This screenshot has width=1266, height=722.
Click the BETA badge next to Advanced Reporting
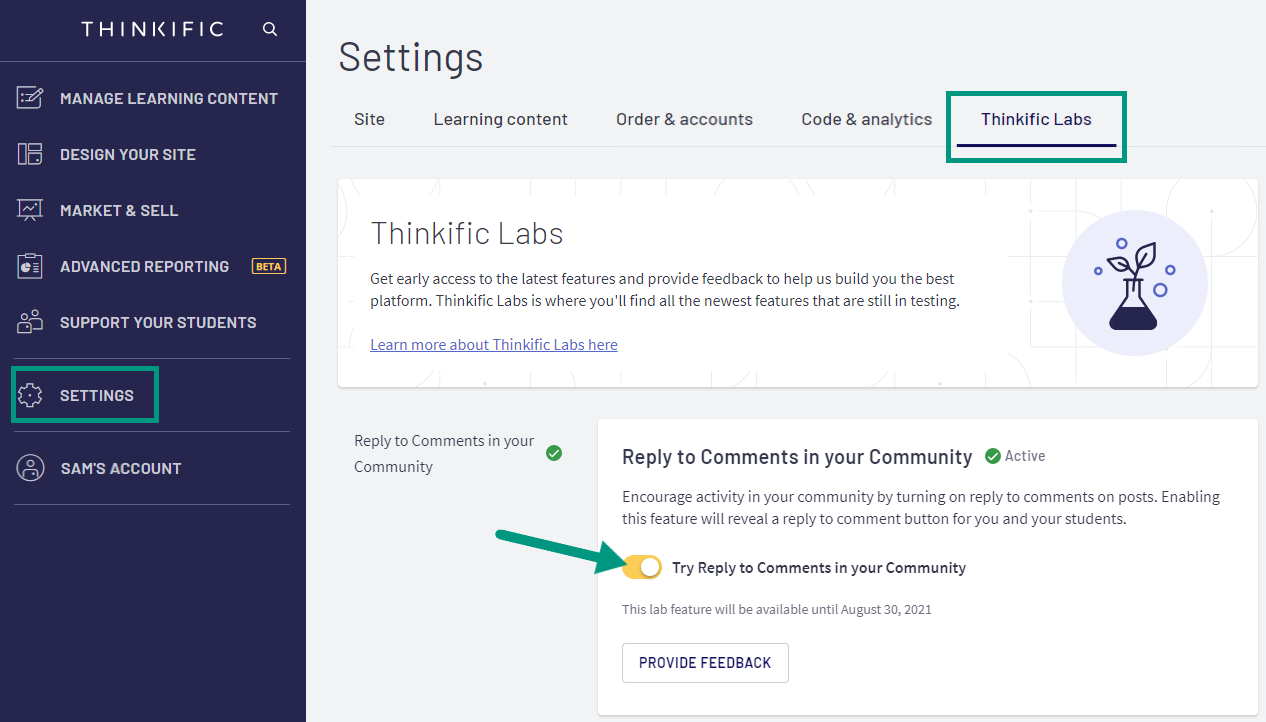tap(269, 266)
